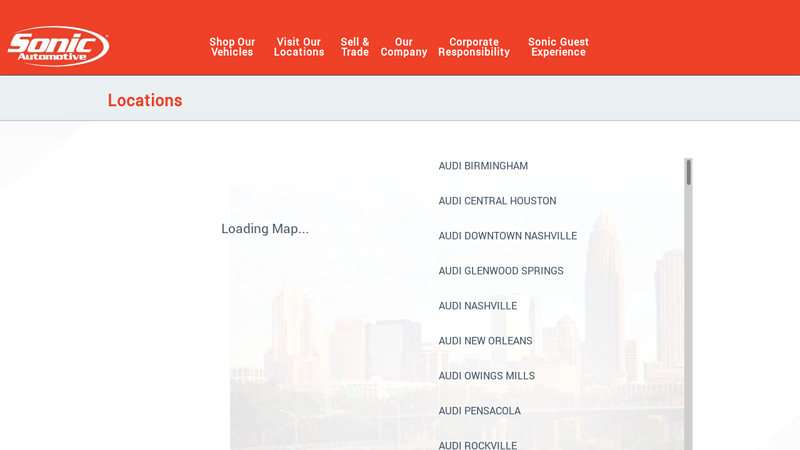The width and height of the screenshot is (800, 450).
Task: Select Audi Birmingham location
Action: click(483, 166)
